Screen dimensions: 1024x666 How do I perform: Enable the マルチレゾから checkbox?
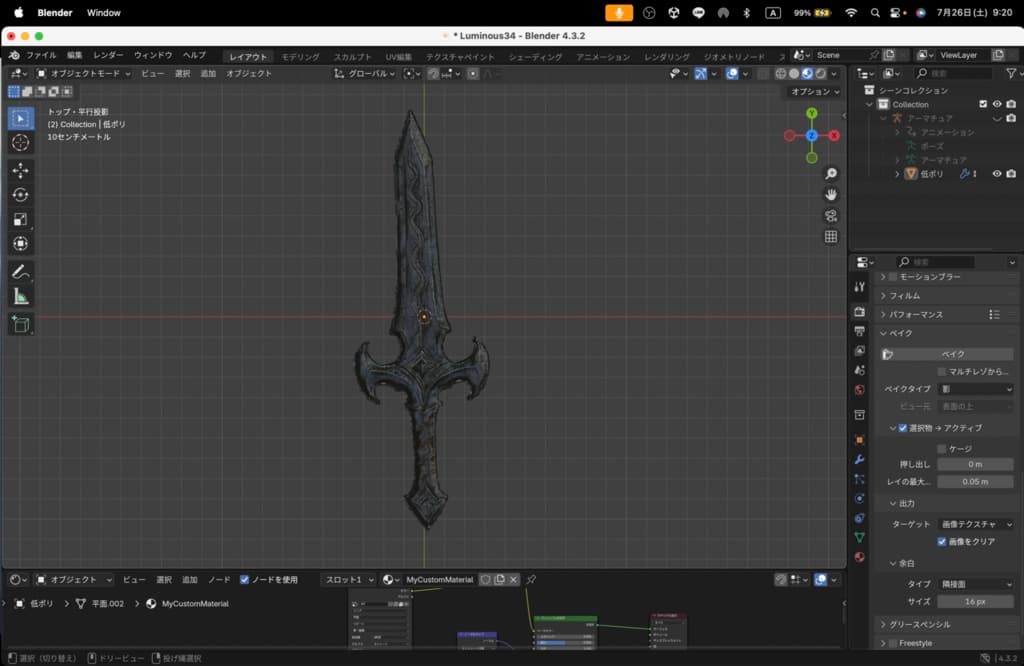[942, 371]
